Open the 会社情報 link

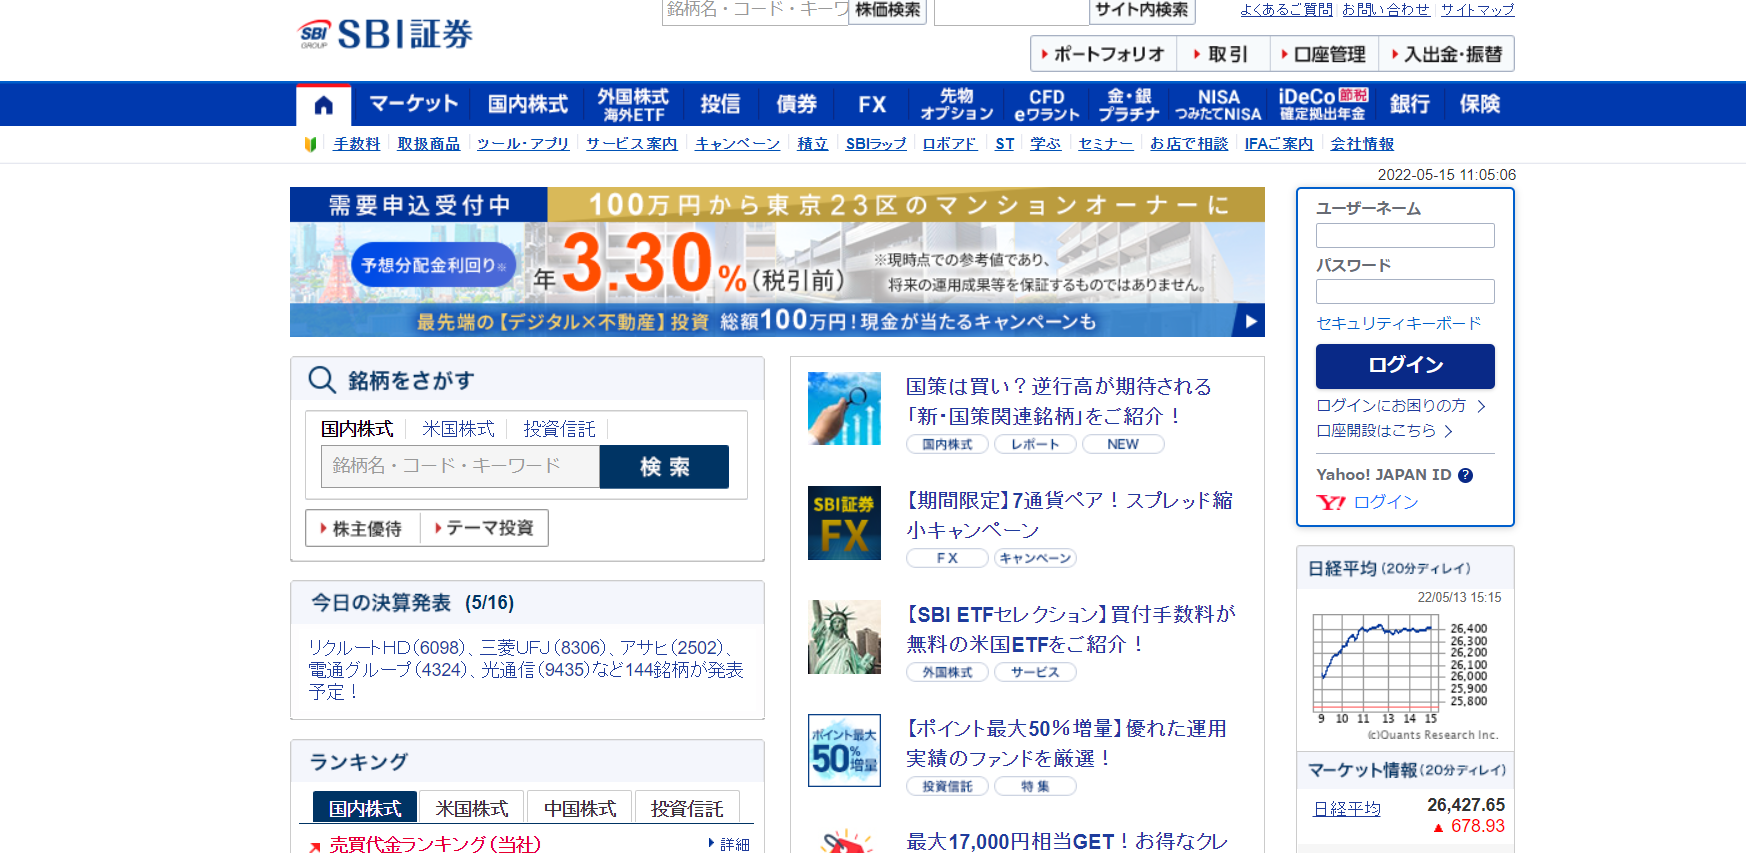point(1362,144)
